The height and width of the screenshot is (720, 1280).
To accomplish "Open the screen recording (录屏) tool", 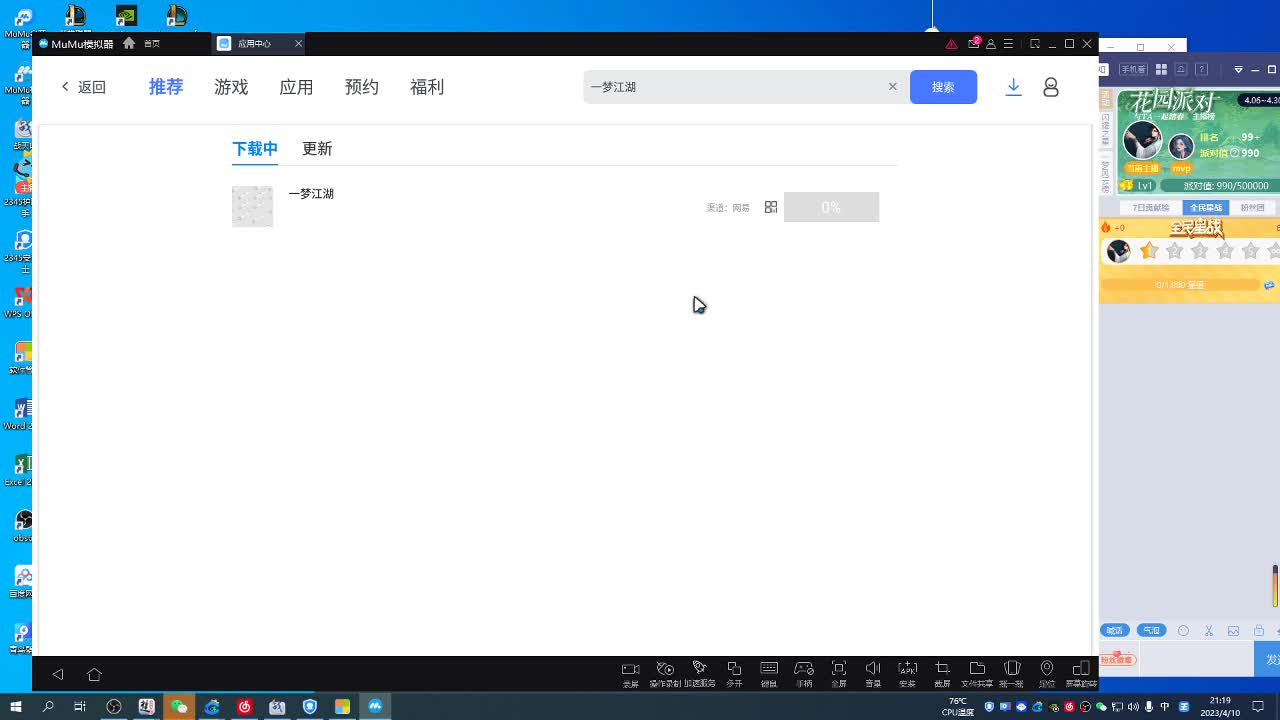I will tap(630, 674).
